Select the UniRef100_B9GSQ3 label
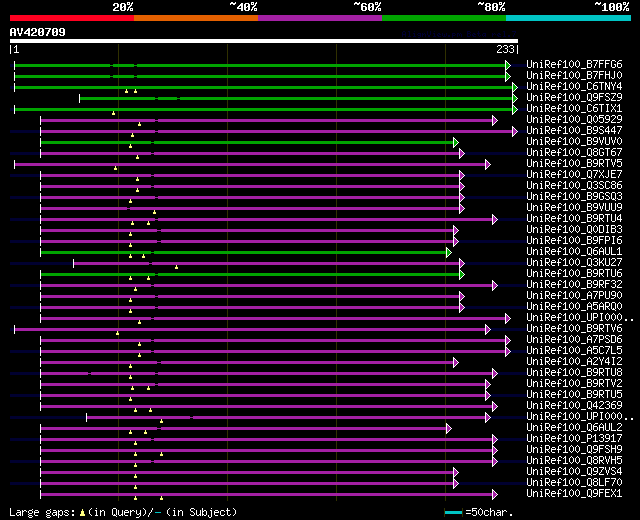The width and height of the screenshot is (640, 520). pos(574,197)
